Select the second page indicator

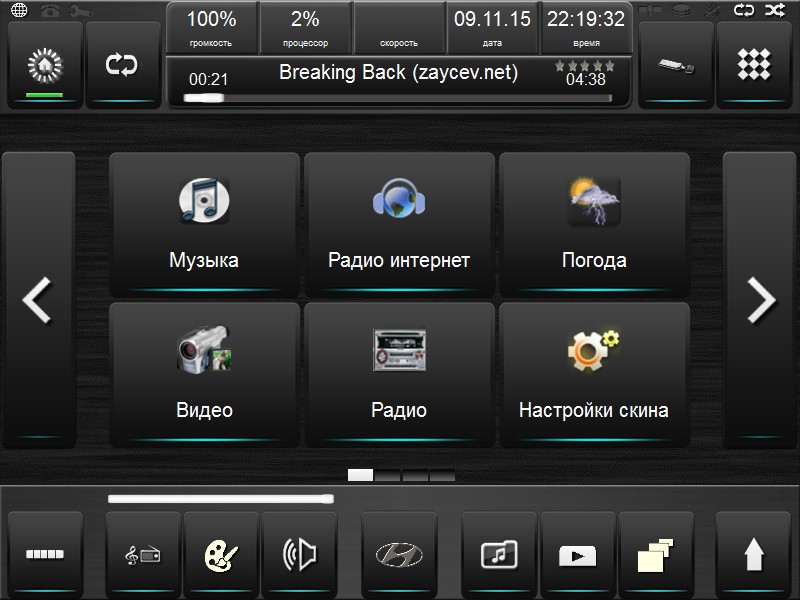[388, 475]
